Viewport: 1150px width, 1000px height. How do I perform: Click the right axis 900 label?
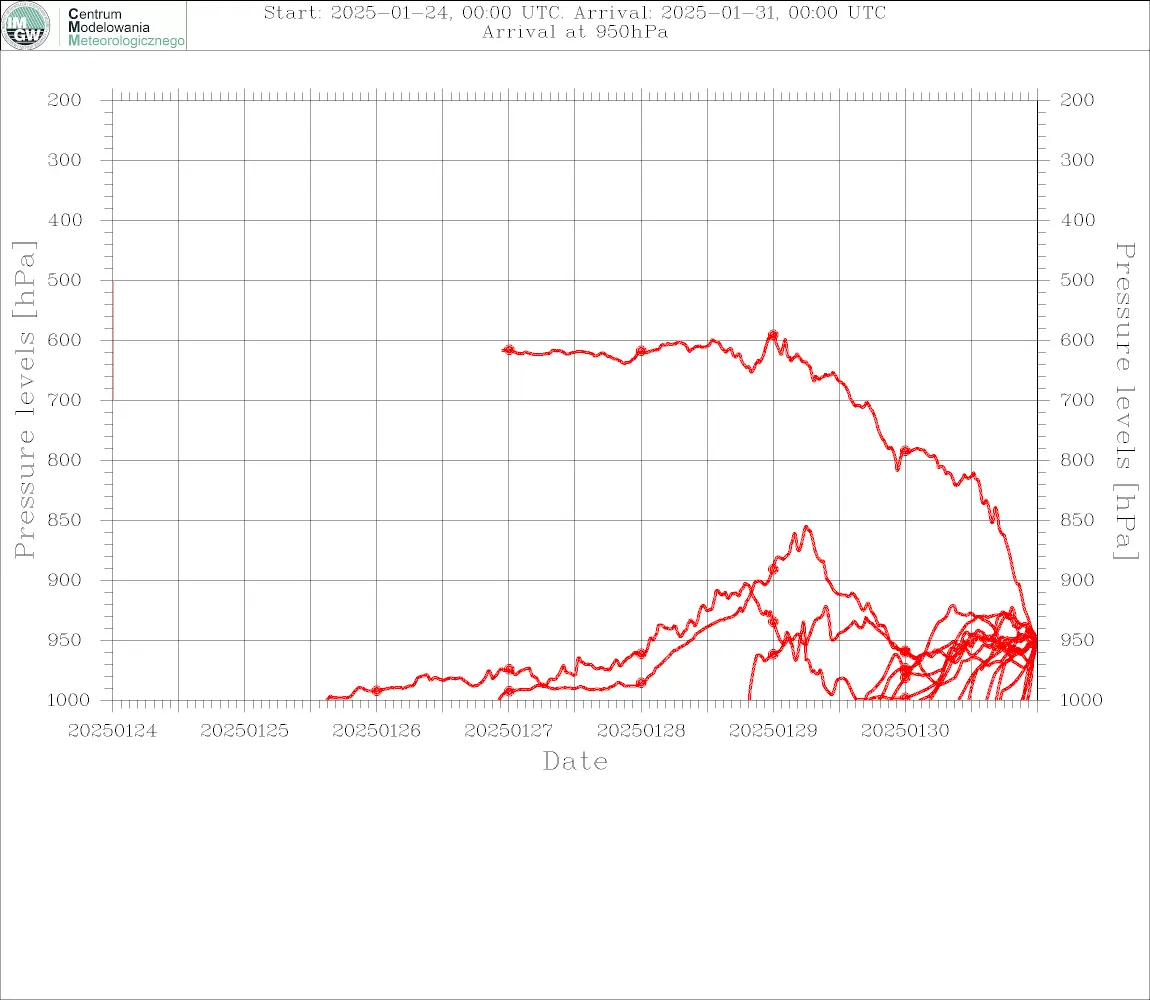(x=1077, y=580)
